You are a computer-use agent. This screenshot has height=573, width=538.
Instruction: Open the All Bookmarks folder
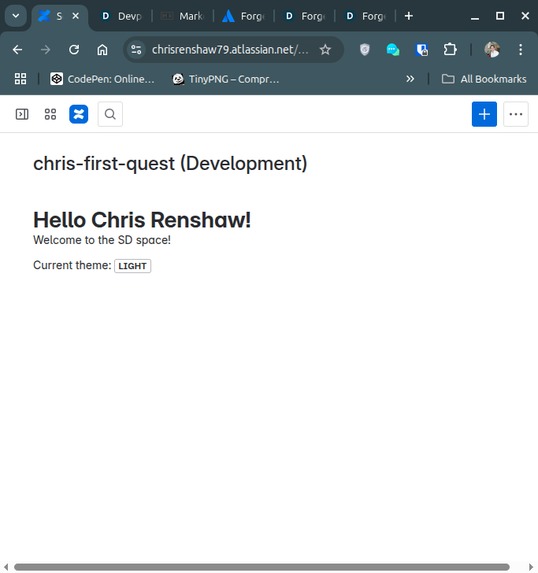(x=484, y=79)
